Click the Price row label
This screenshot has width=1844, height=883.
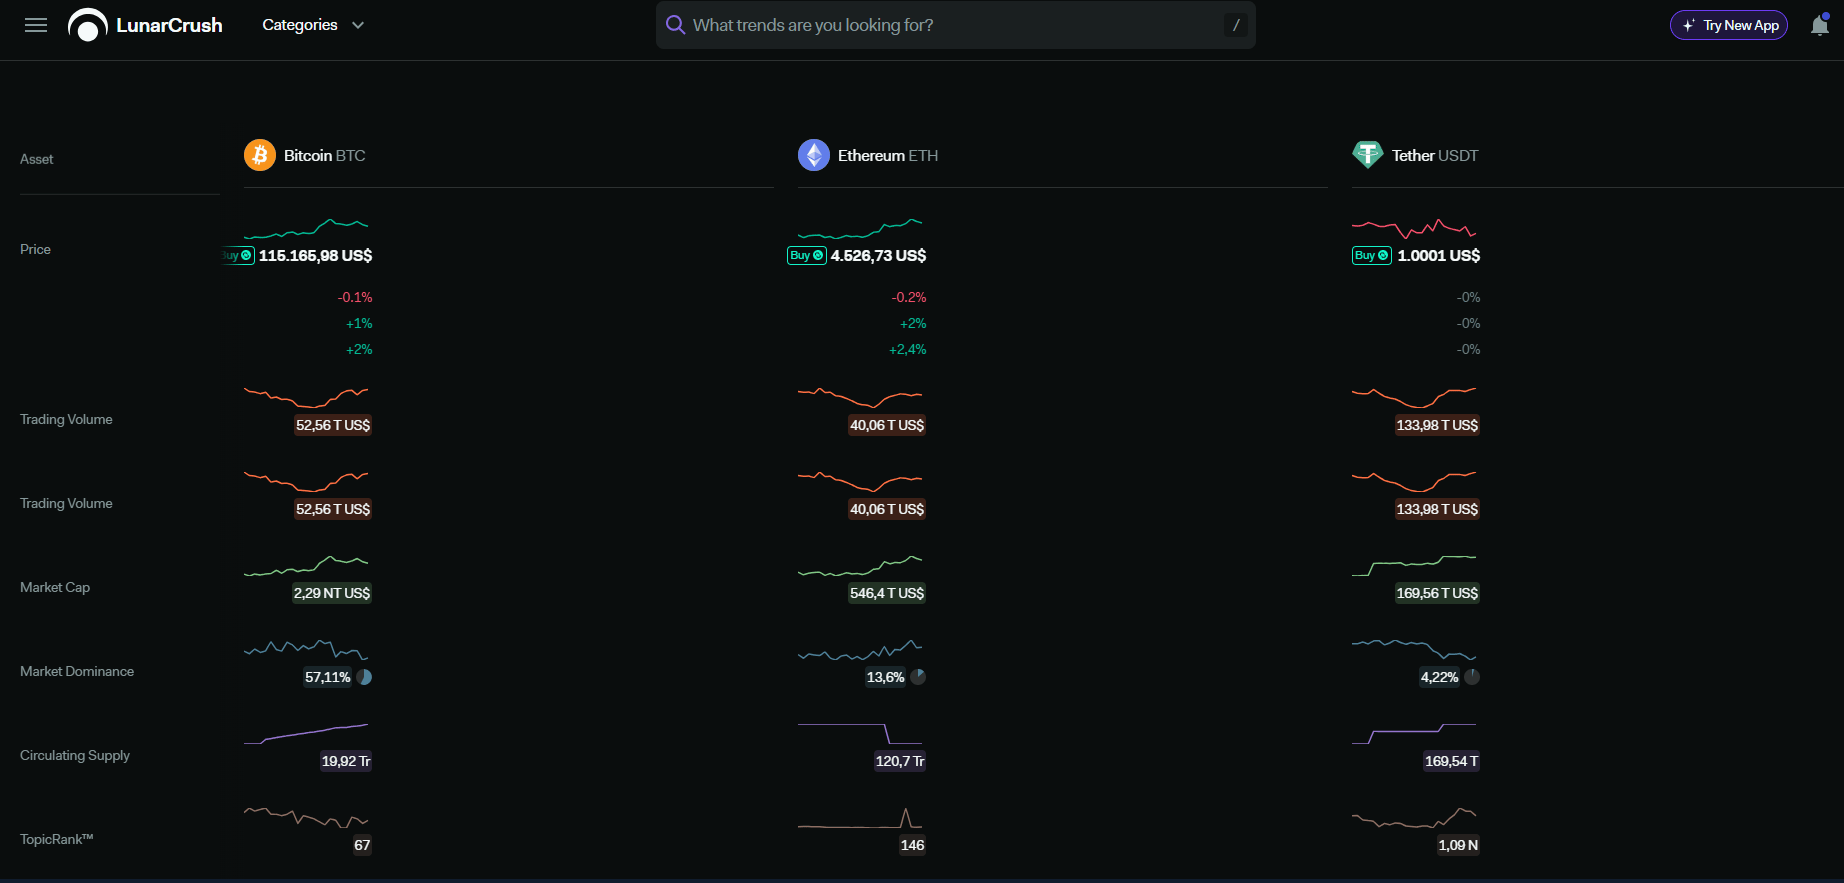click(35, 249)
